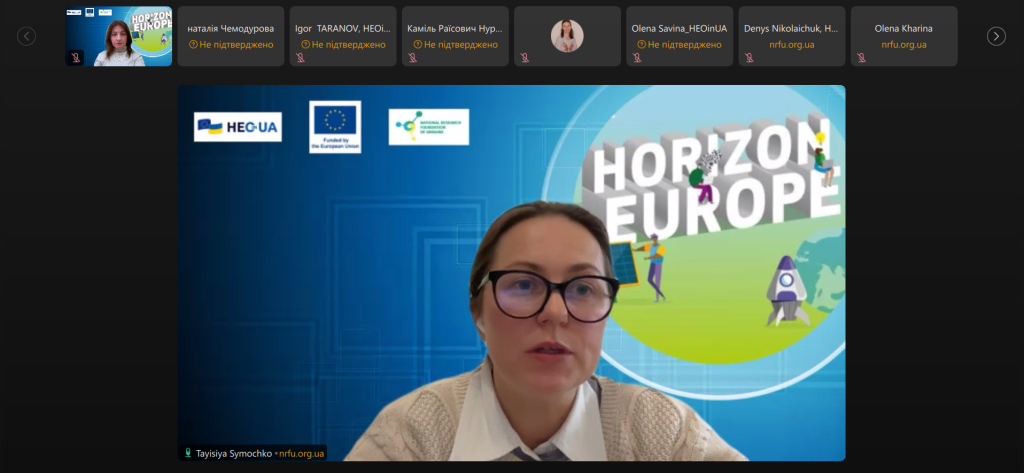Click muted mic icon on Igor TARANOV tile
This screenshot has width=1024, height=473.
point(300,58)
